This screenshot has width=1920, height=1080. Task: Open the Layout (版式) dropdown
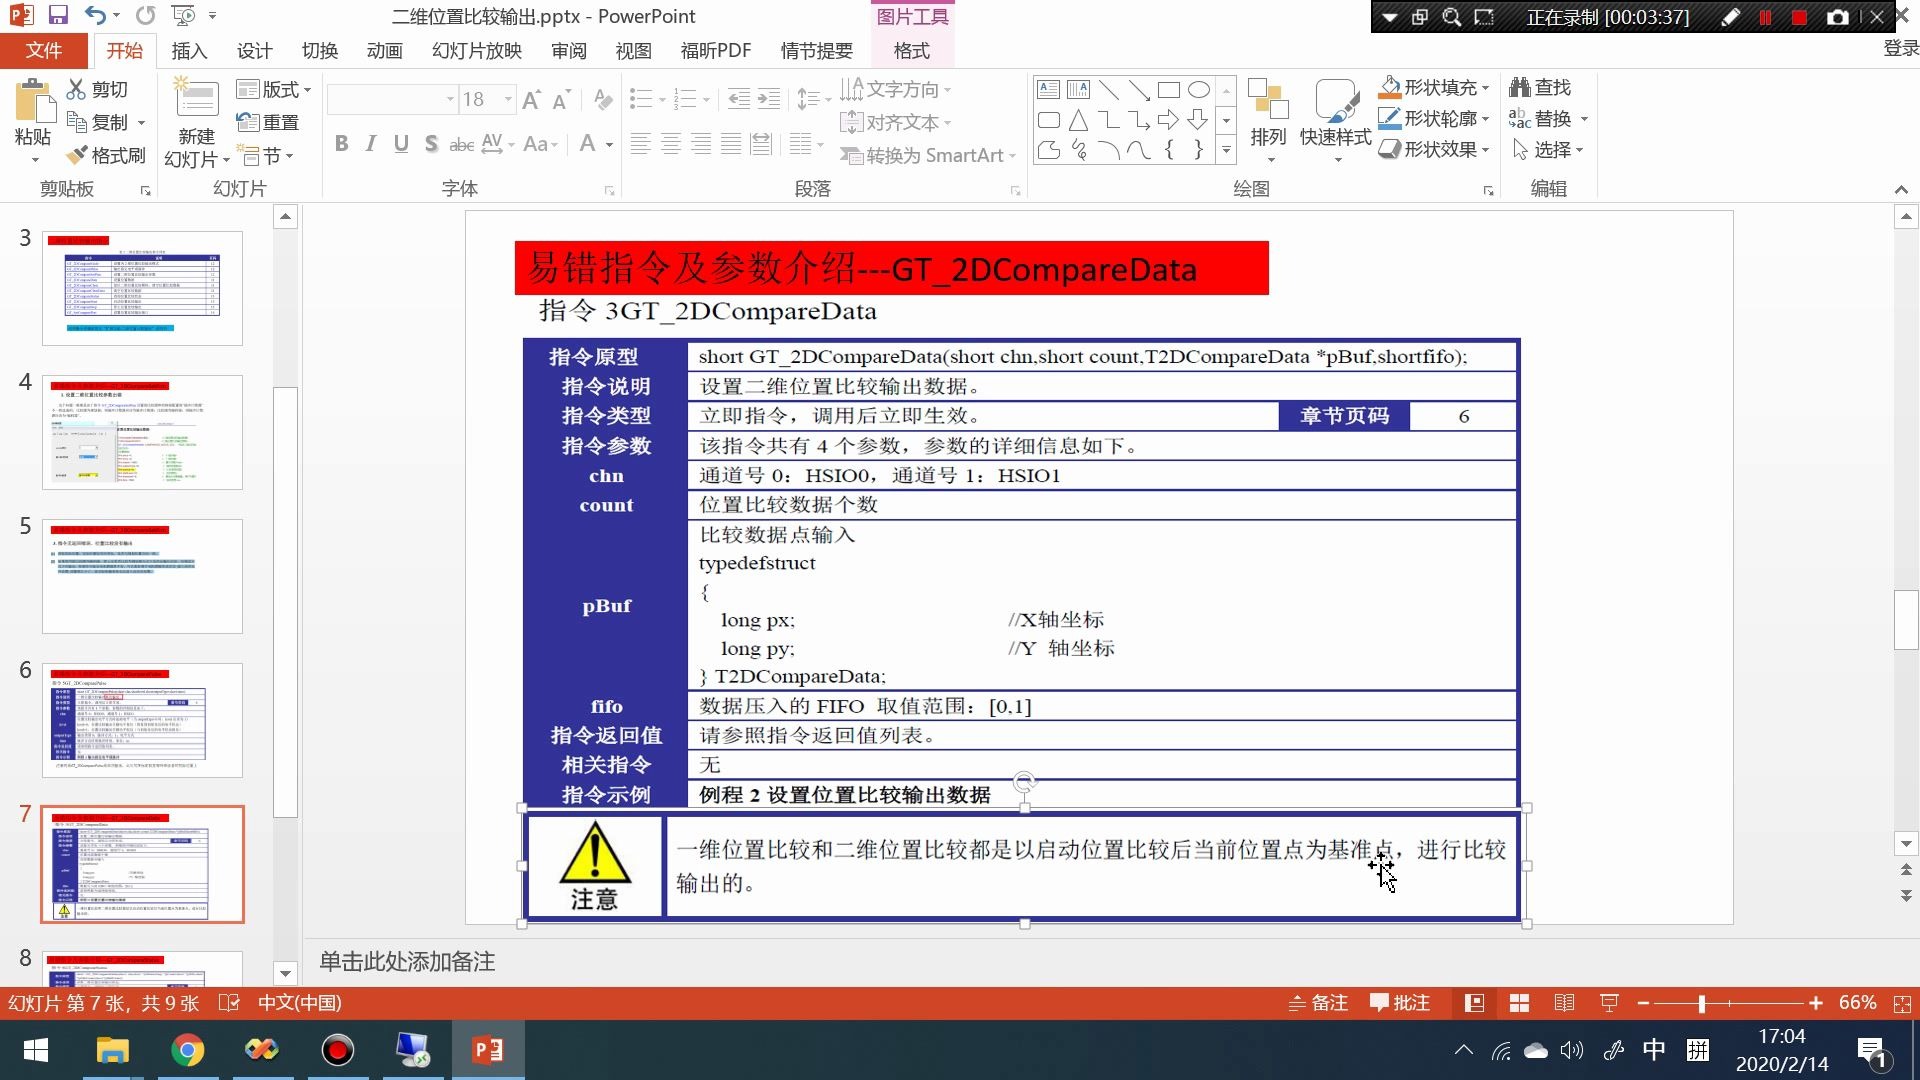point(274,90)
